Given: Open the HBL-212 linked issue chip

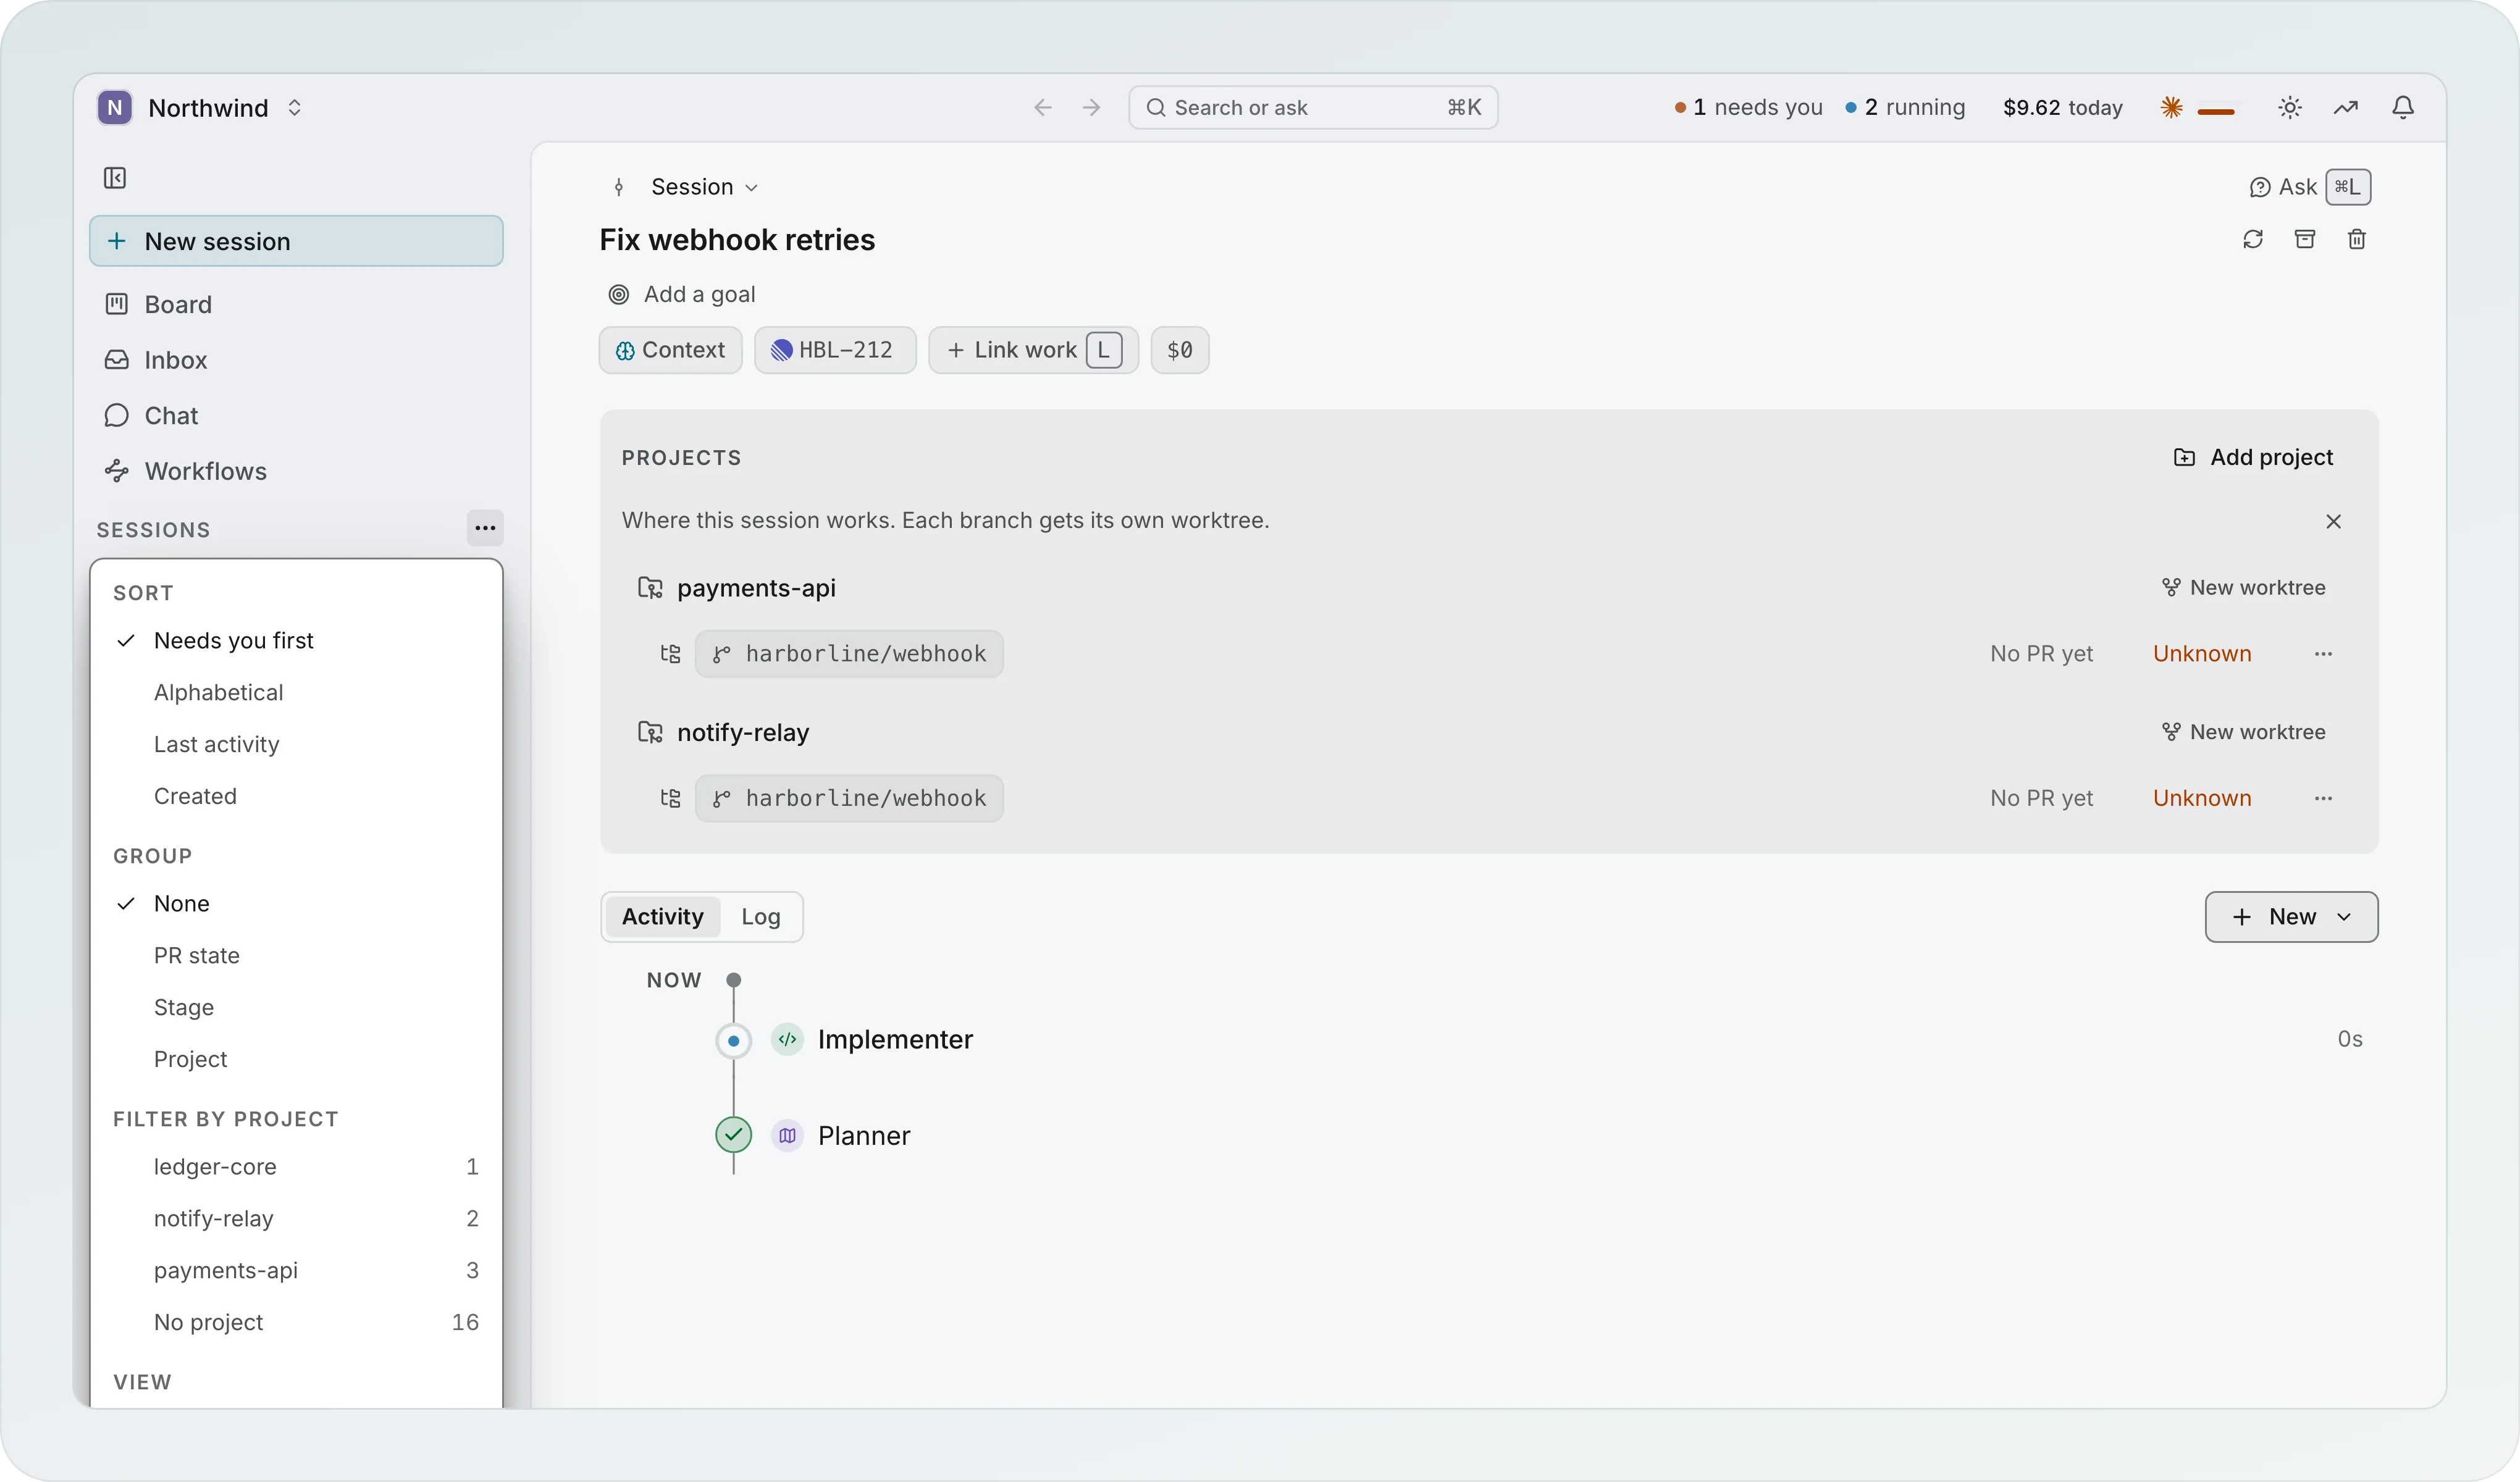Looking at the screenshot, I should (835, 350).
